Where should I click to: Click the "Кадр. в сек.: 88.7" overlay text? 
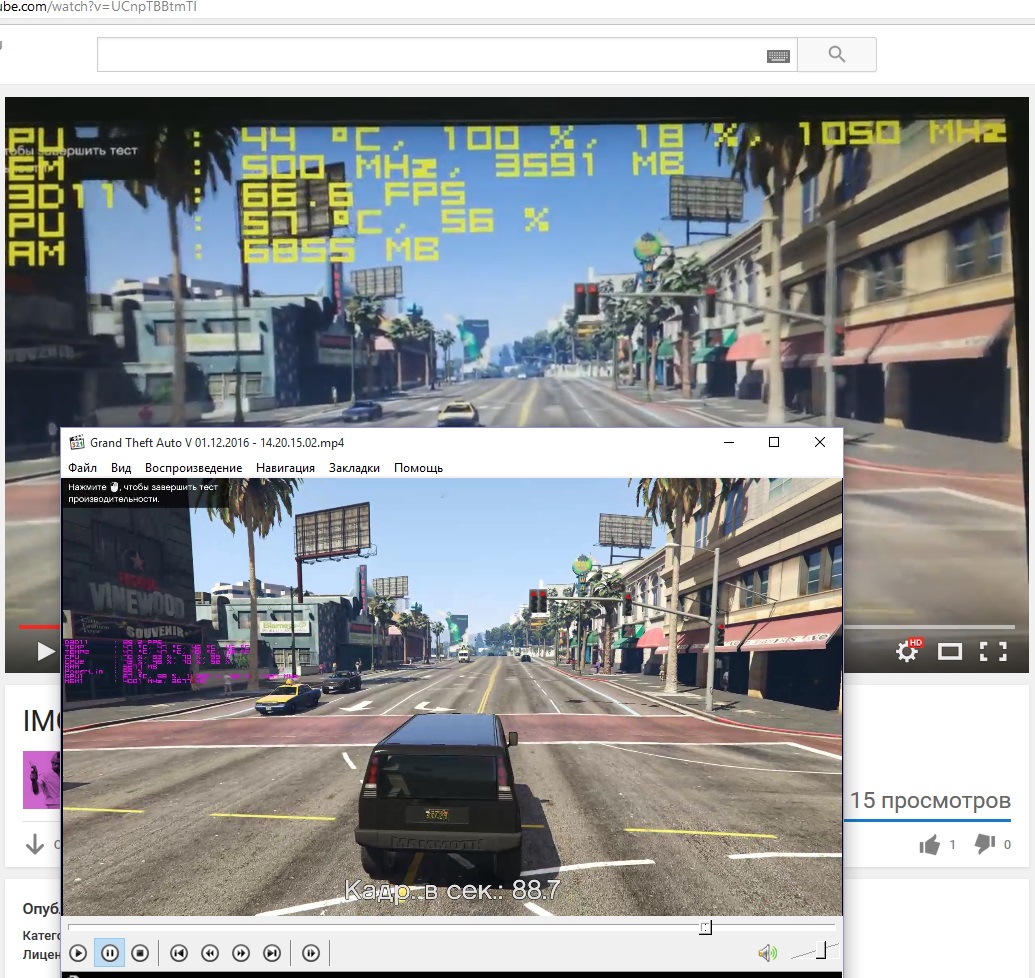point(452,890)
